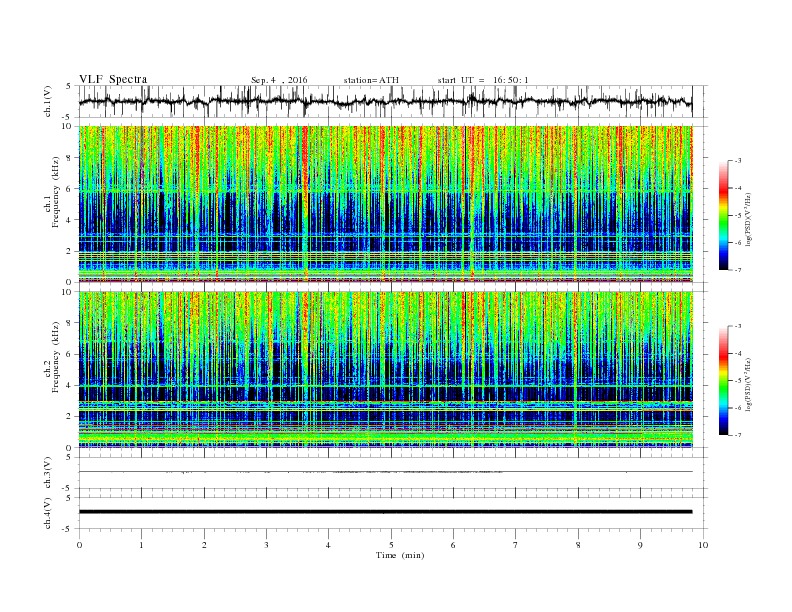Click the "ch.1(V)" waveform axis label

click(x=48, y=101)
